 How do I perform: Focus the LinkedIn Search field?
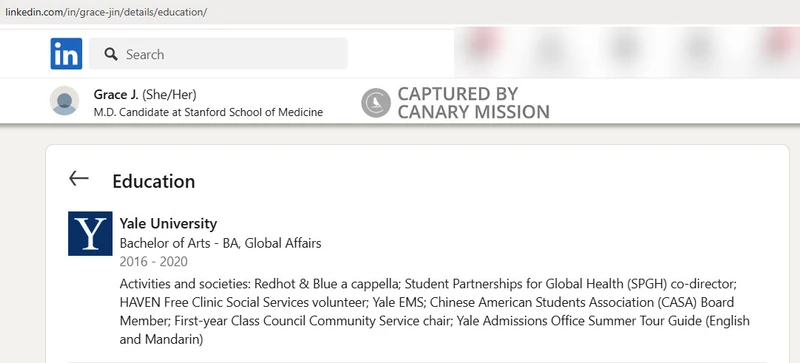(218, 54)
